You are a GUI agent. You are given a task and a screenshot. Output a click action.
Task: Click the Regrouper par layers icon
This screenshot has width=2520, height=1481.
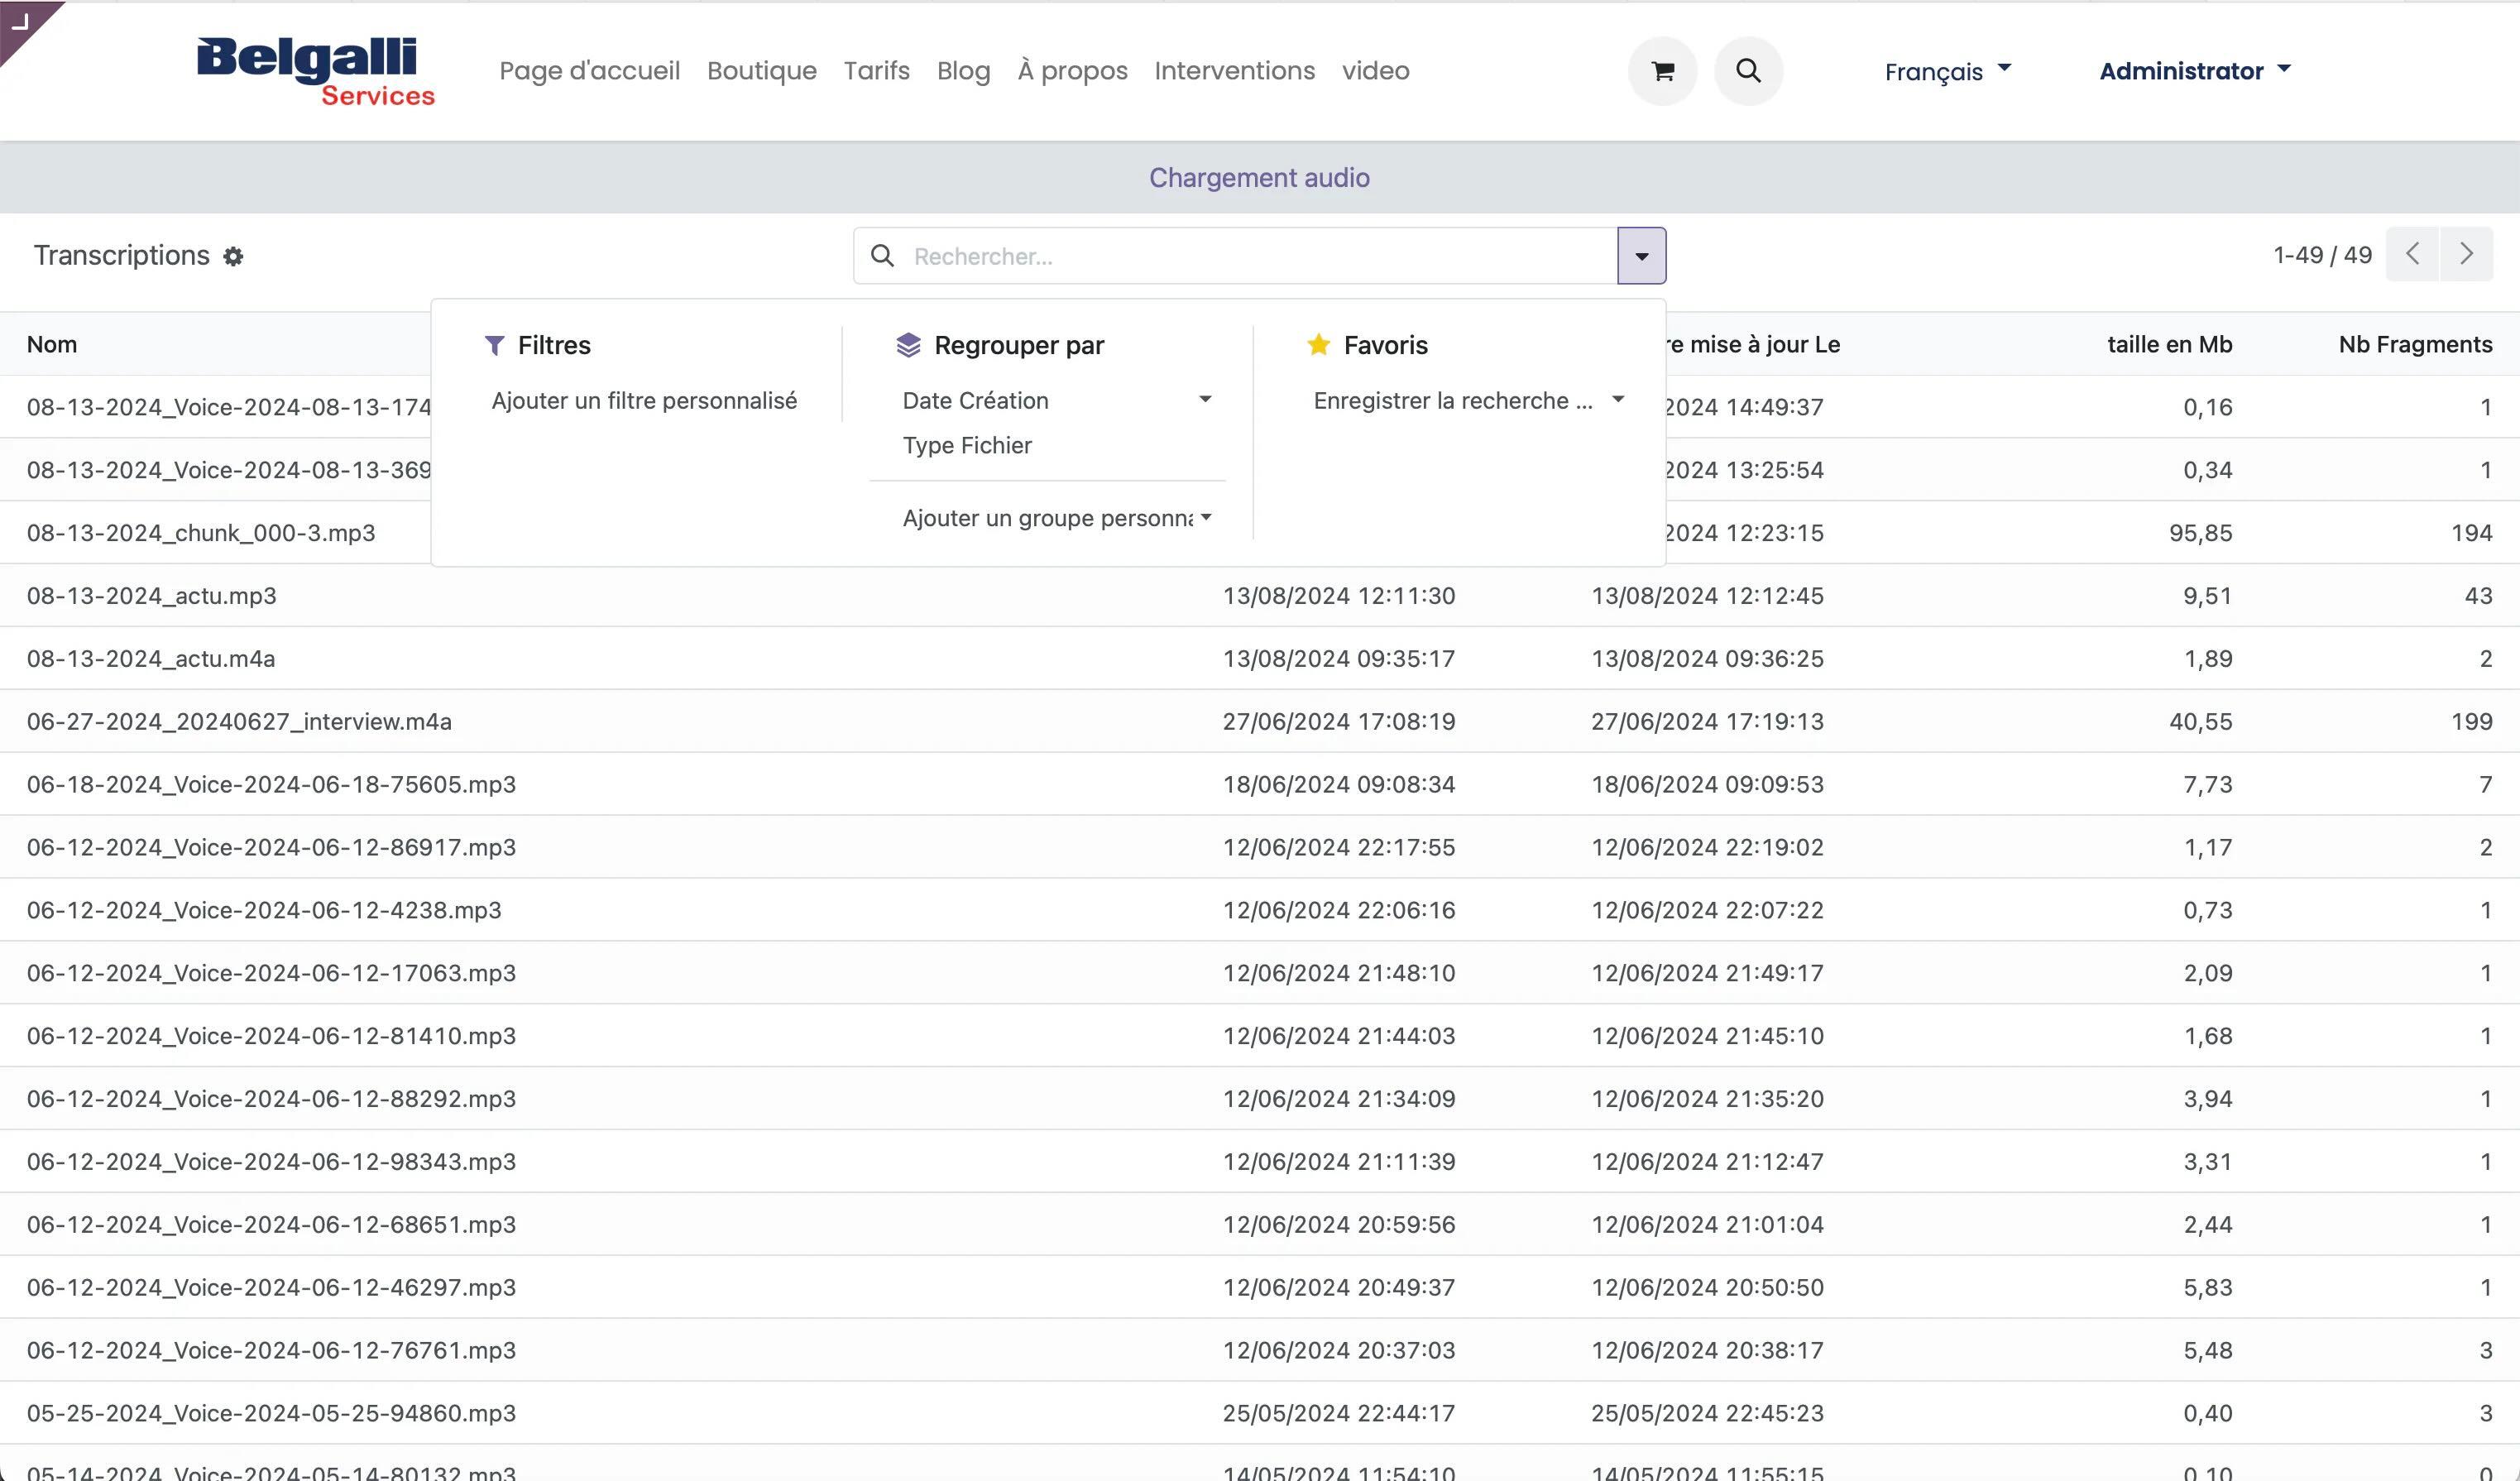[x=908, y=345]
